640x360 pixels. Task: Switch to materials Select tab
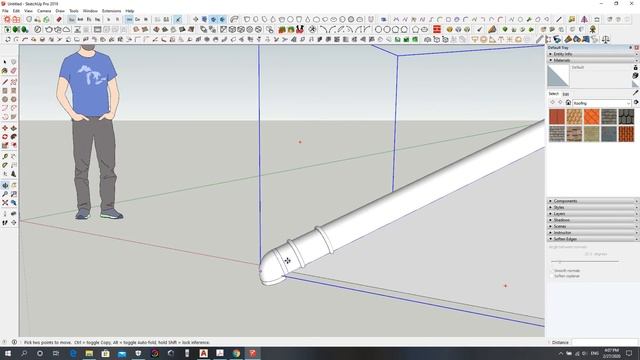pos(553,94)
